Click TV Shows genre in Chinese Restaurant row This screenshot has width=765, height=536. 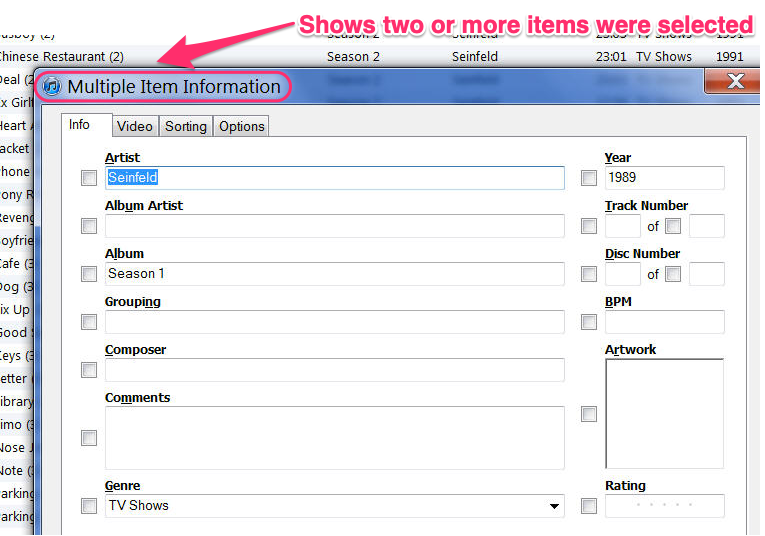pyautogui.click(x=664, y=57)
